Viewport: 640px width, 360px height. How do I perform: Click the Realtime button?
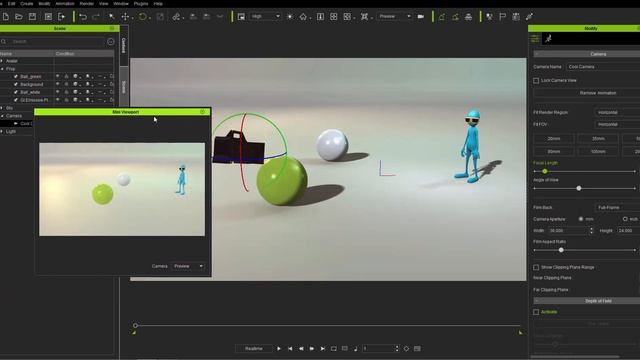(253, 349)
